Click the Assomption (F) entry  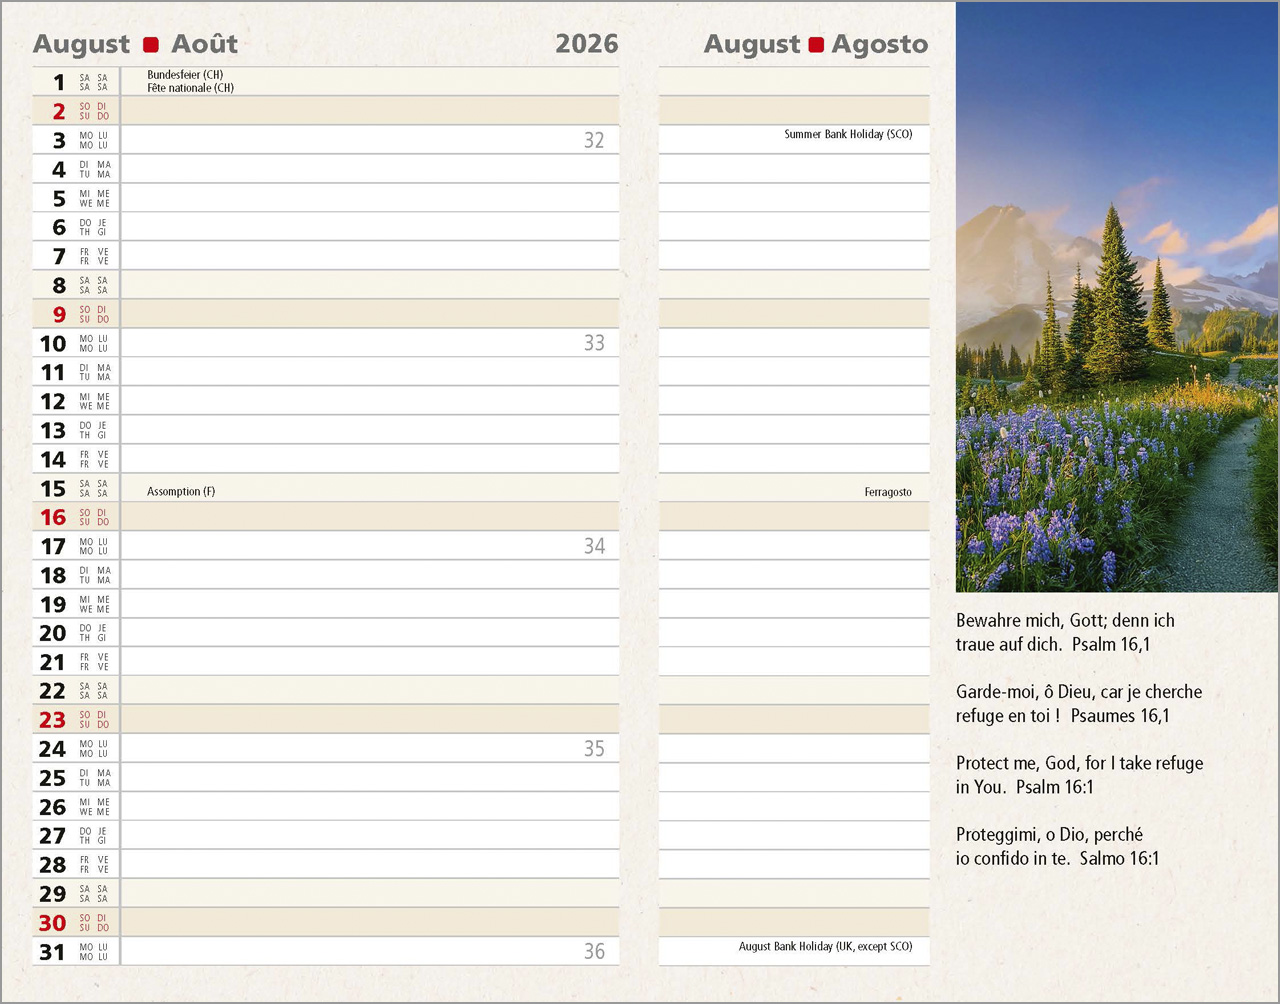181,492
